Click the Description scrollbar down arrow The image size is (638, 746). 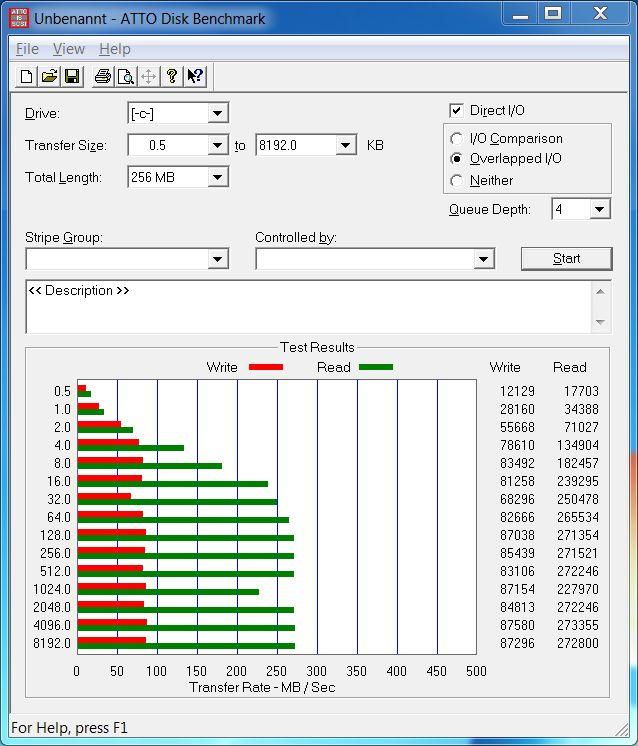tap(600, 322)
